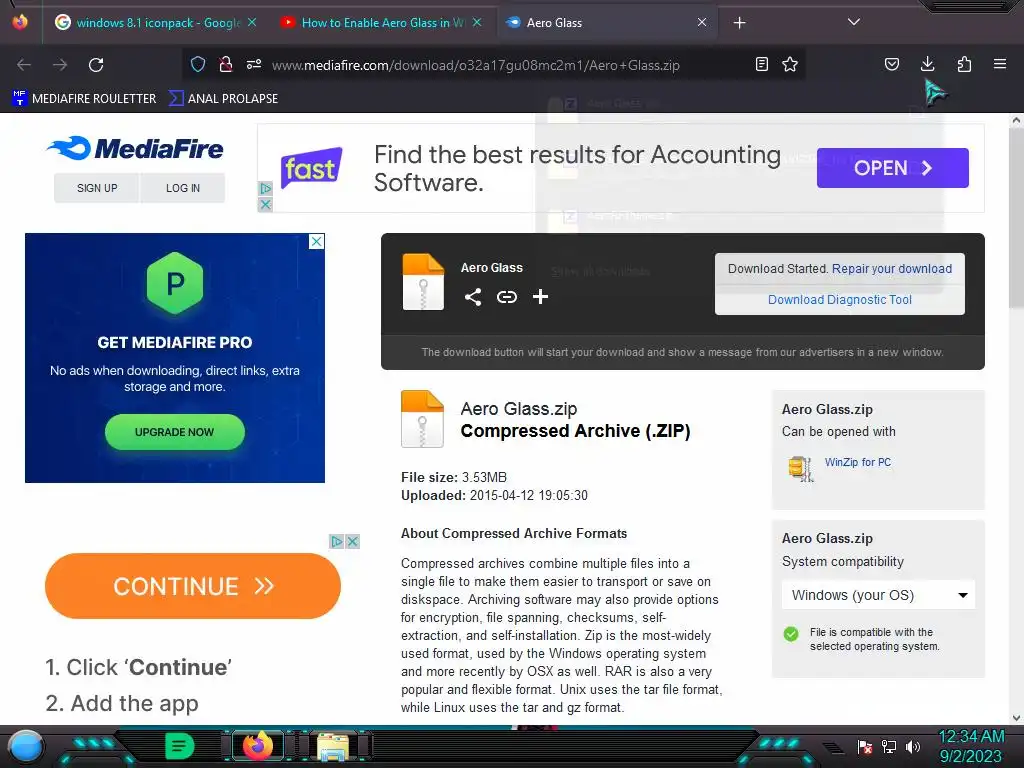1024x768 pixels.
Task: Close the windows 8.1 iconpack tab
Action: (252, 22)
